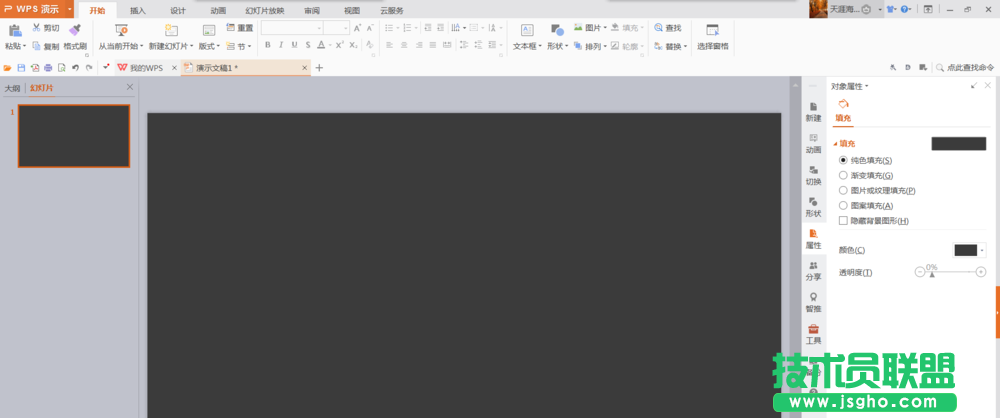This screenshot has height=418, width=1000.
Task: Open the Share (分享) sidebar panel
Action: pos(813,270)
